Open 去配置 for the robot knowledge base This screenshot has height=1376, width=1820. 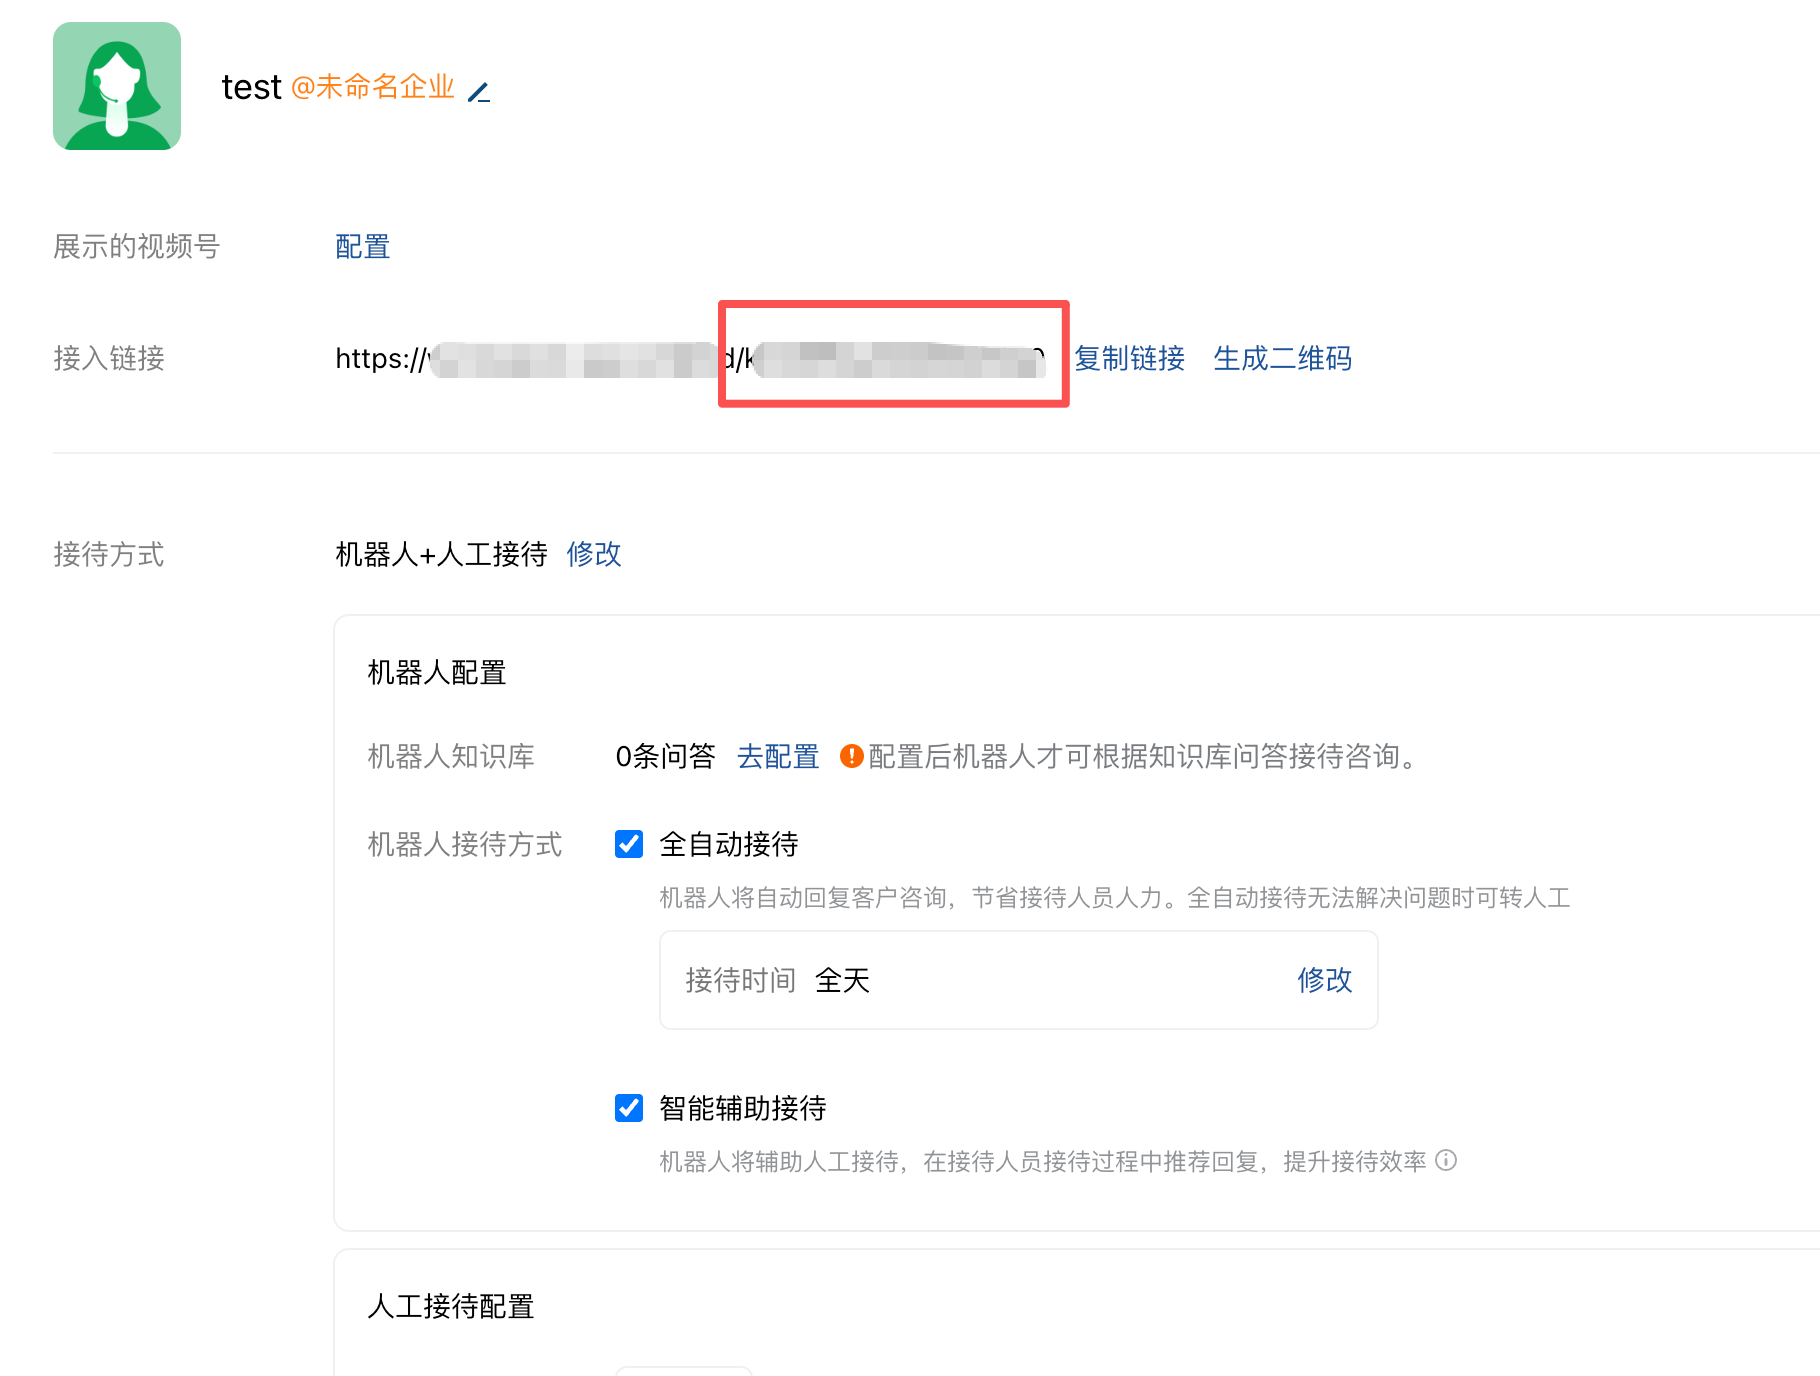pos(778,756)
